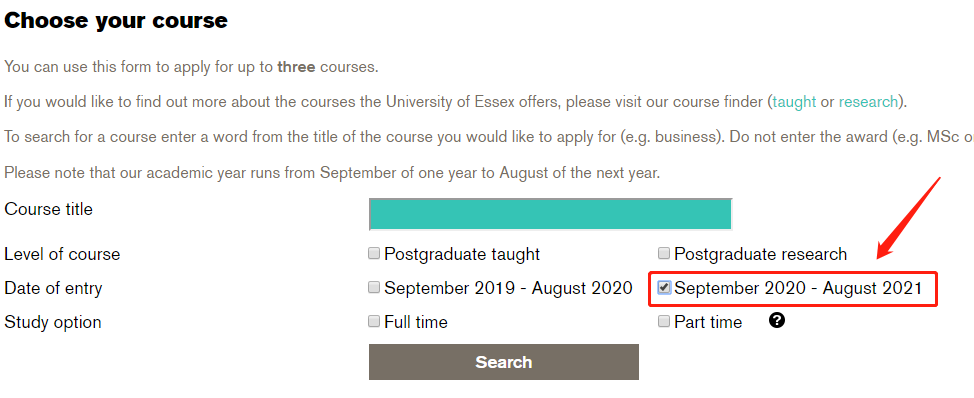Tick the Postgraduate research checkbox

pos(664,253)
